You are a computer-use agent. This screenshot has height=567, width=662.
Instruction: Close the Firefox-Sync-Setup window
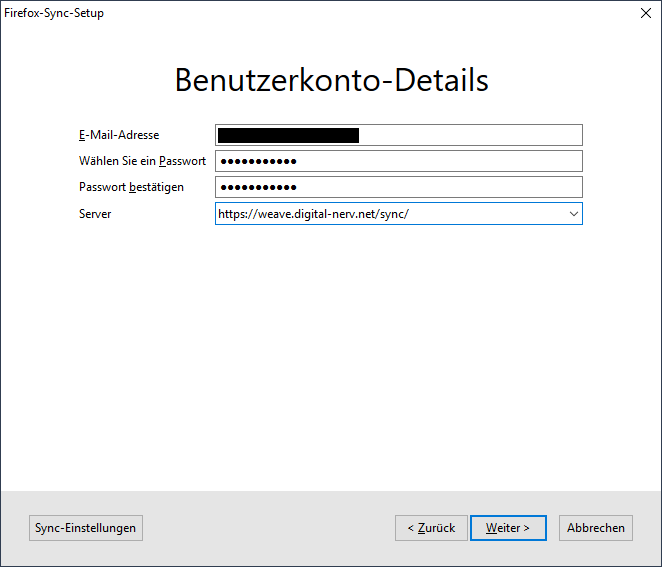[646, 13]
